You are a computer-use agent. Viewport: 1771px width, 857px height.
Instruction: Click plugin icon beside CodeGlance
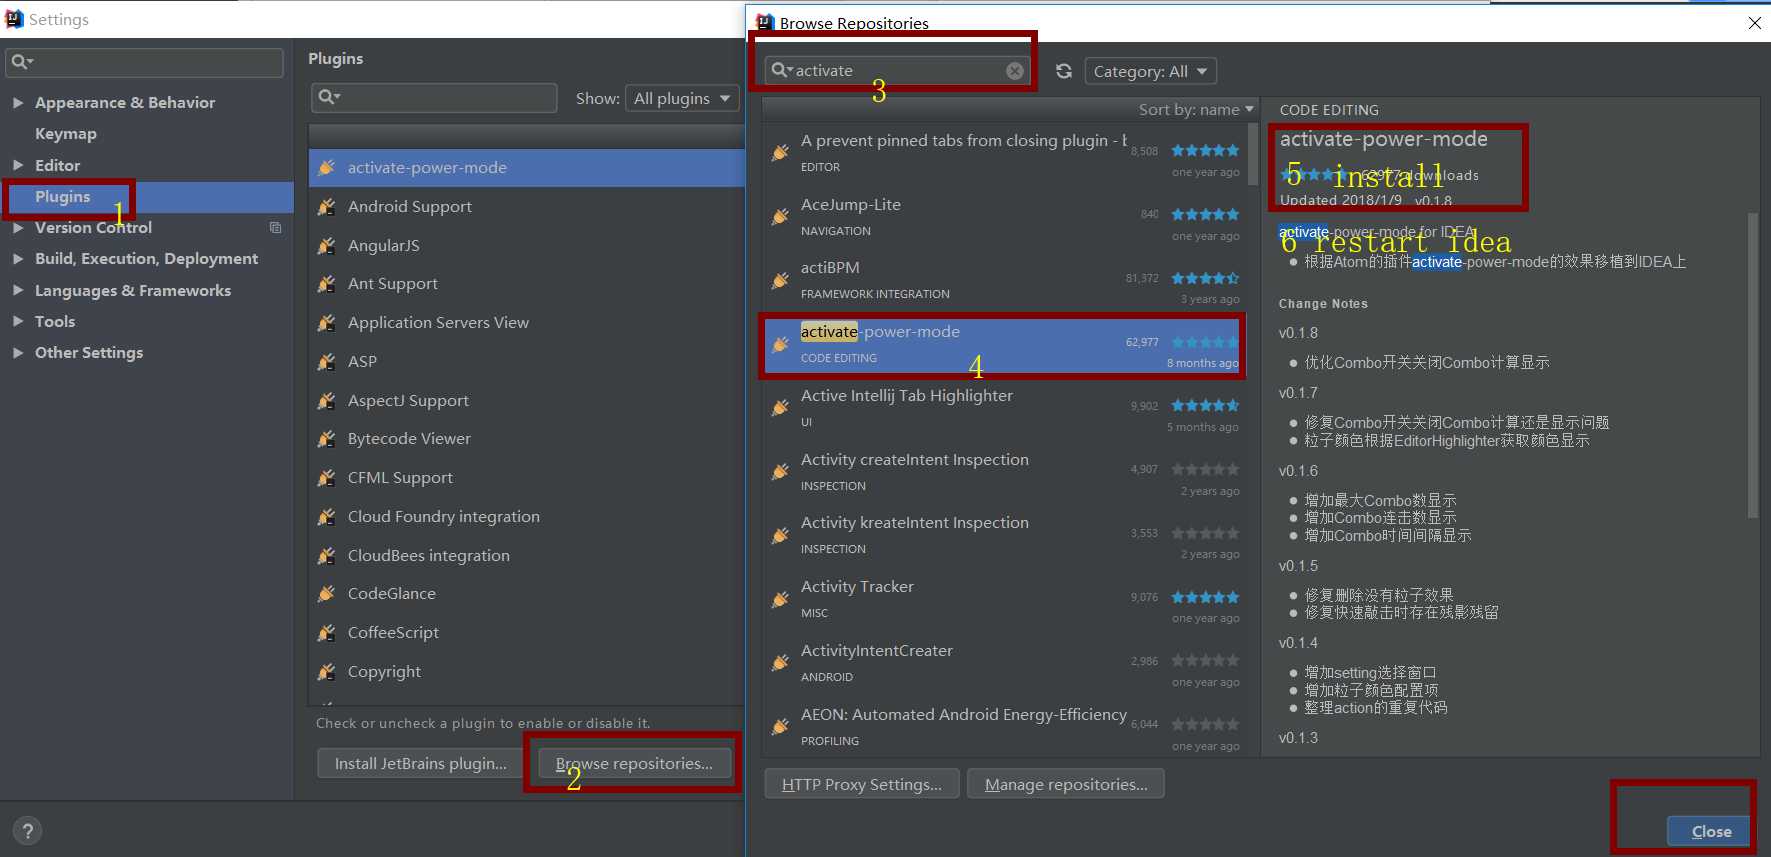pos(326,594)
